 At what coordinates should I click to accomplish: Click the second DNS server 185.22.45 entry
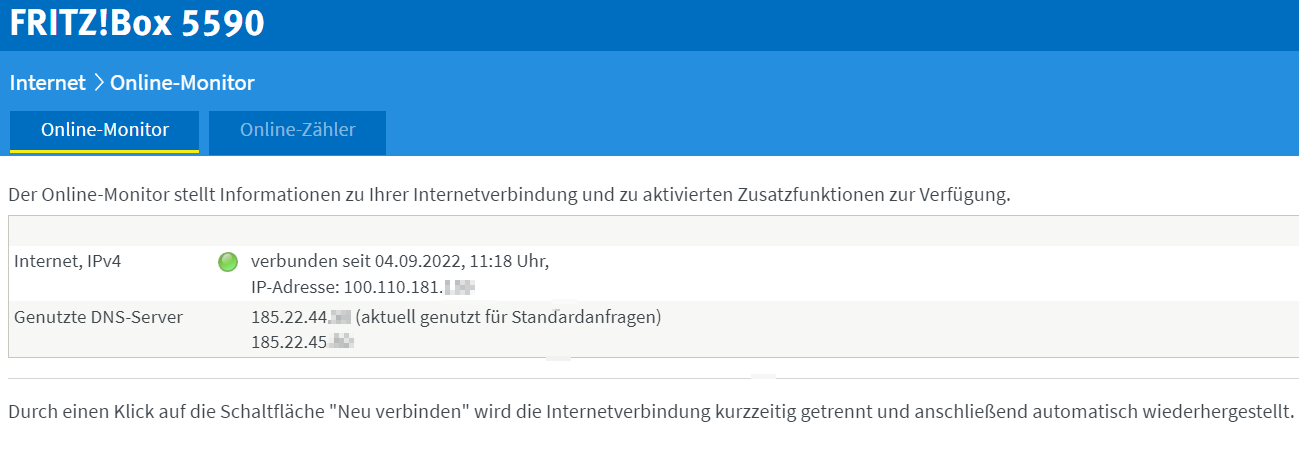coord(303,342)
